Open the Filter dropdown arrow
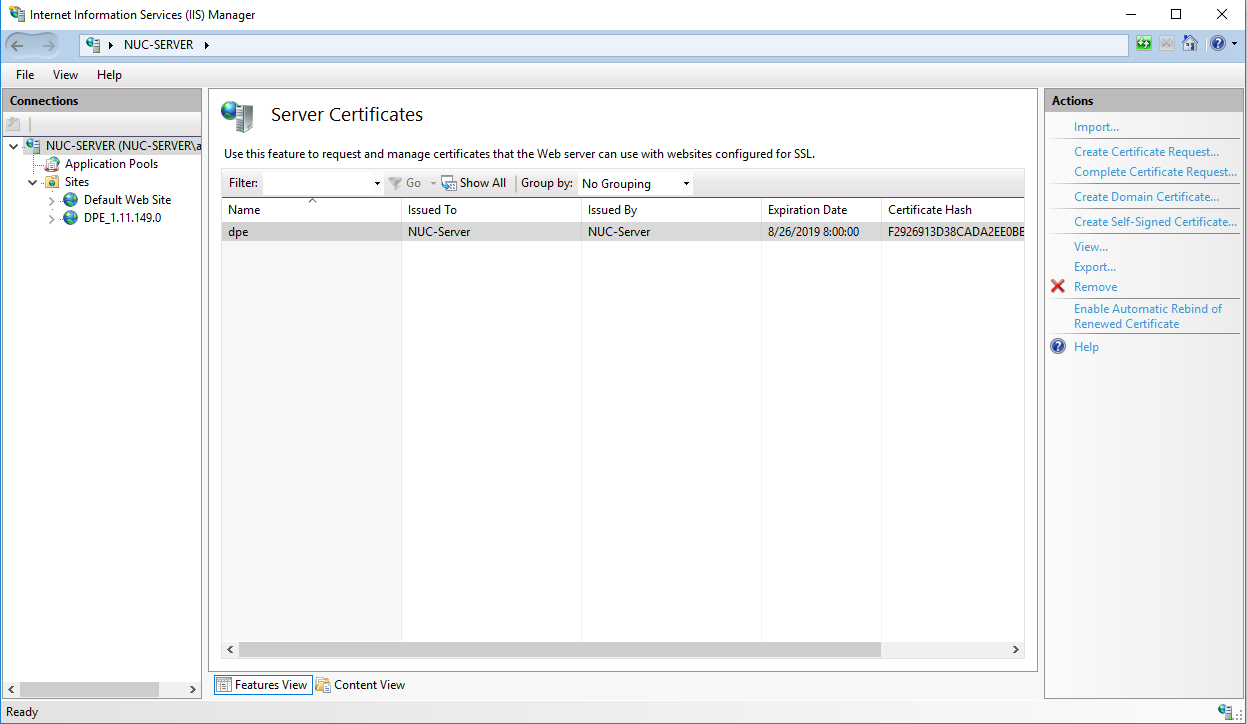The width and height of the screenshot is (1247, 724). (377, 184)
